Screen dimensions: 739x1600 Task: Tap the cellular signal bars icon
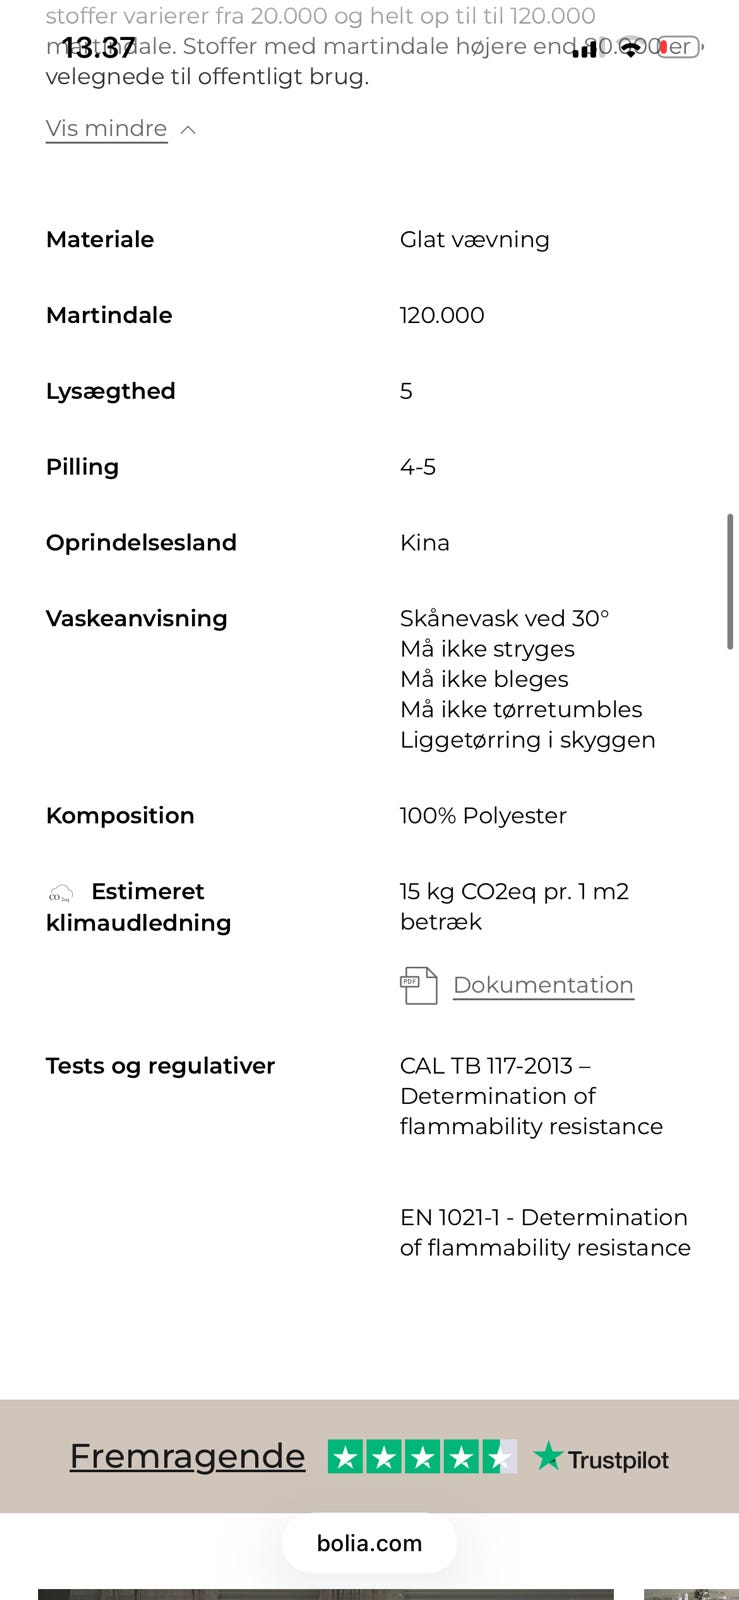pyautogui.click(x=585, y=48)
